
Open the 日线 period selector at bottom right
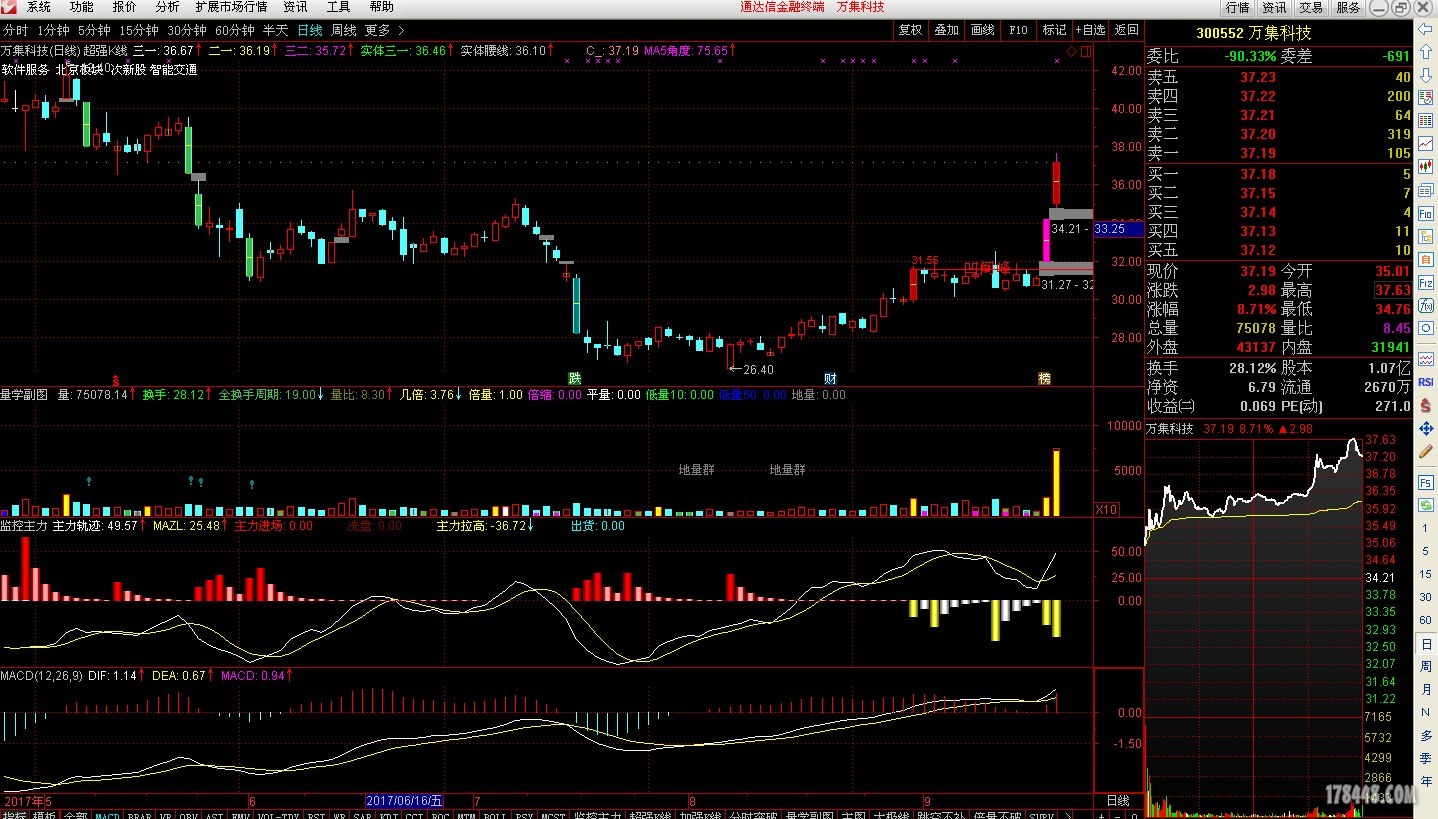coord(1118,801)
